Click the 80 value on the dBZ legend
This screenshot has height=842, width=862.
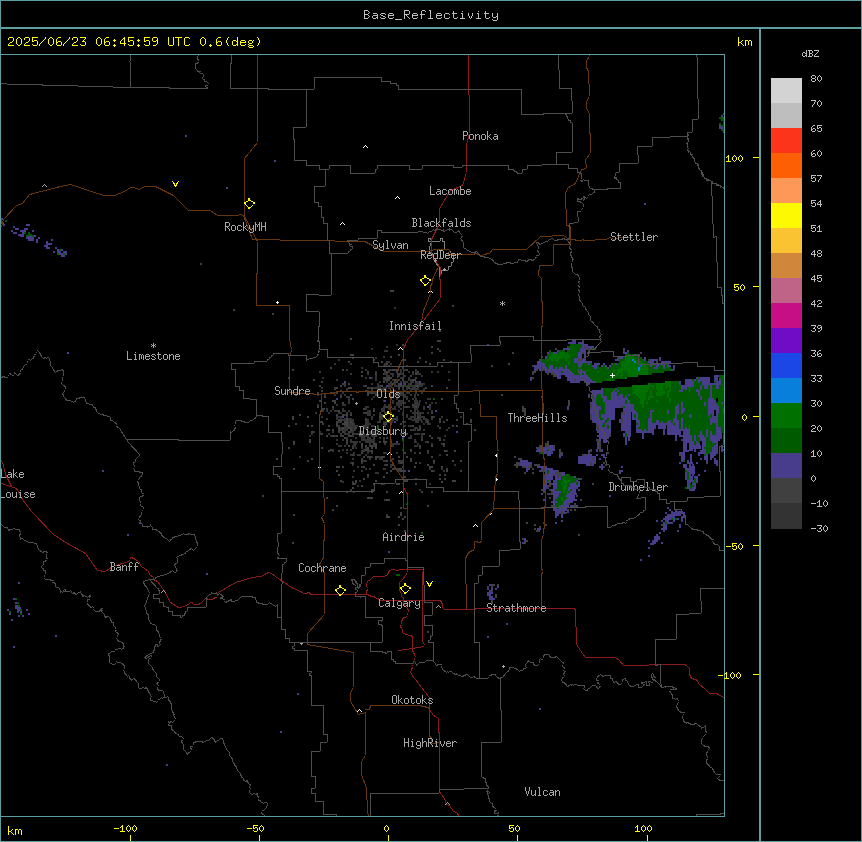tap(816, 79)
